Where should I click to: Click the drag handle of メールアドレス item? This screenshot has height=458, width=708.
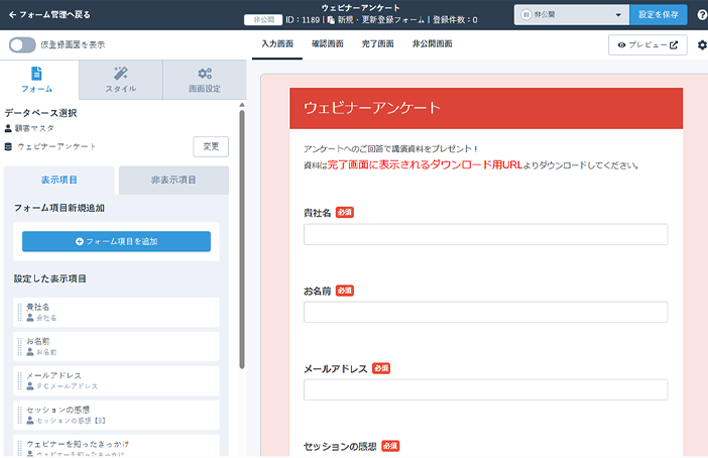pyautogui.click(x=19, y=380)
